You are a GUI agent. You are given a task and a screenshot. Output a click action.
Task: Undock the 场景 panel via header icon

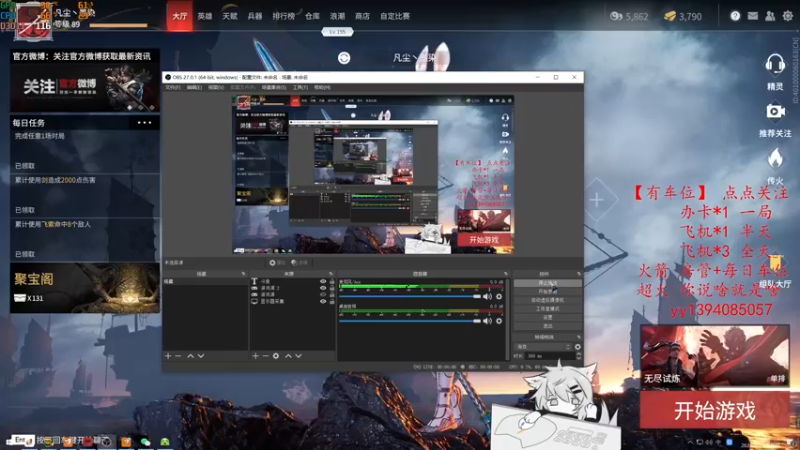243,274
